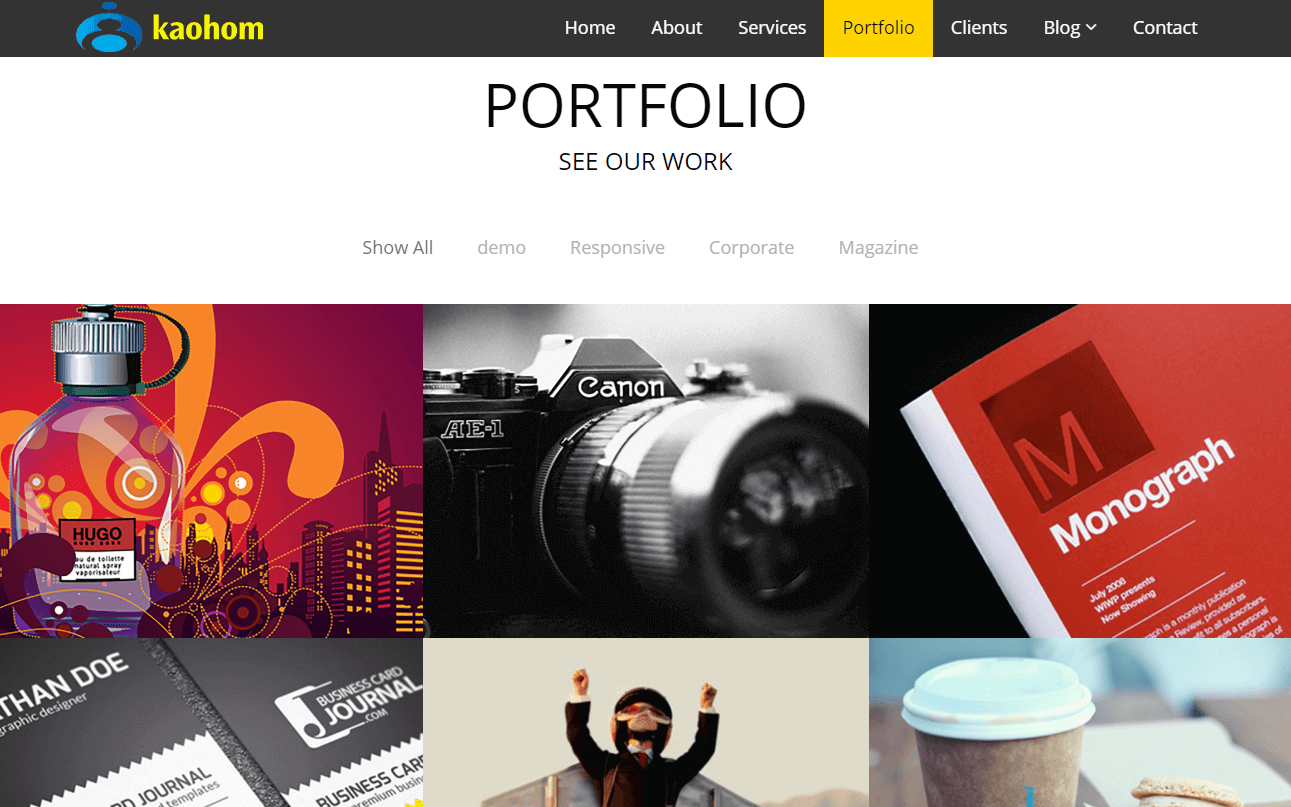Open the Home menu item
1291x807 pixels.
590,28
